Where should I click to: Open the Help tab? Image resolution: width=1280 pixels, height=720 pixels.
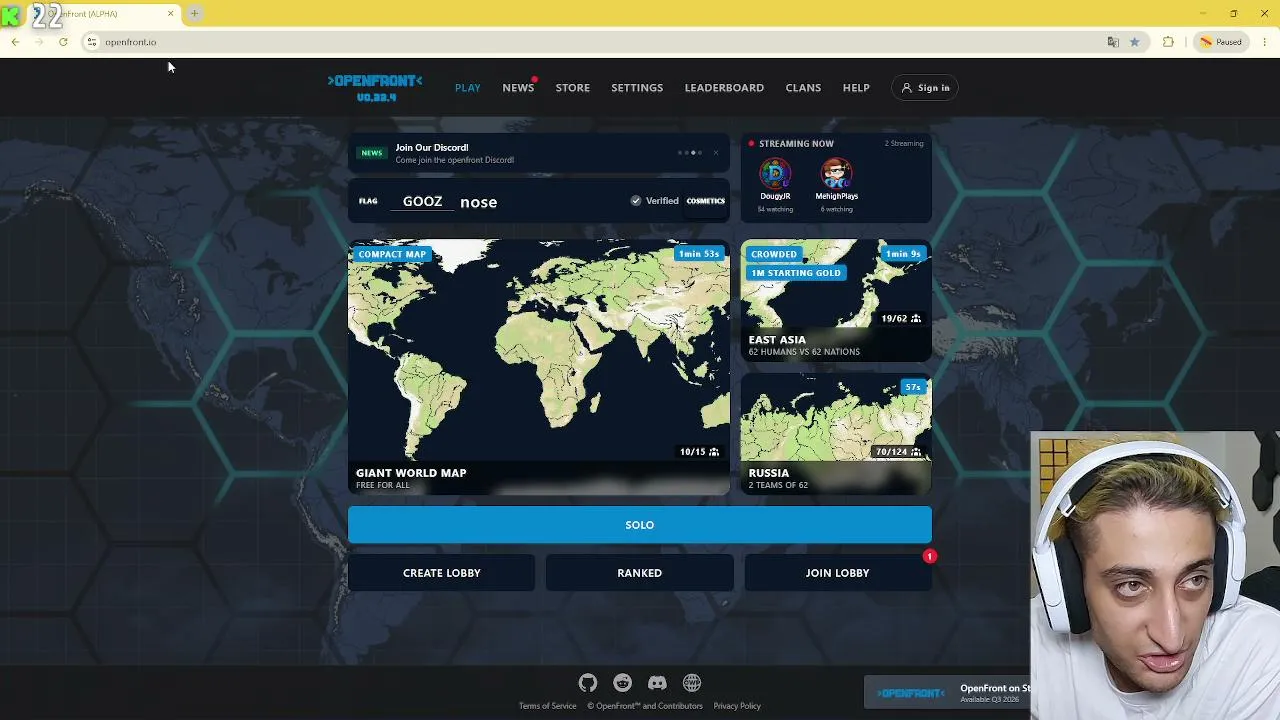(x=856, y=88)
